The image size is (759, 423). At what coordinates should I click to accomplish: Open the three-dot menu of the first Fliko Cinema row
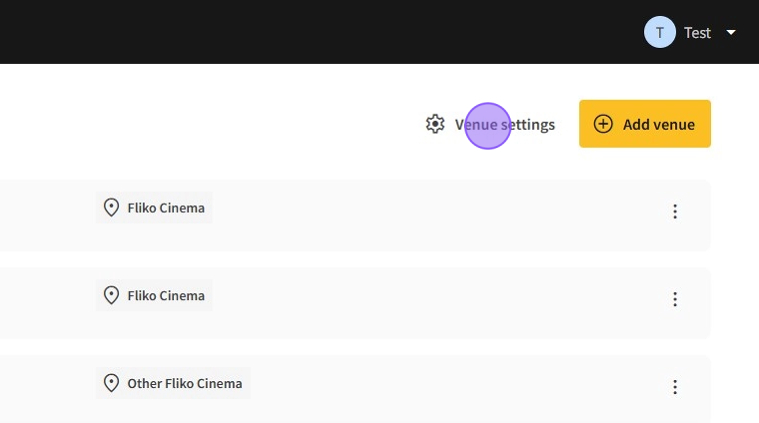coord(675,211)
